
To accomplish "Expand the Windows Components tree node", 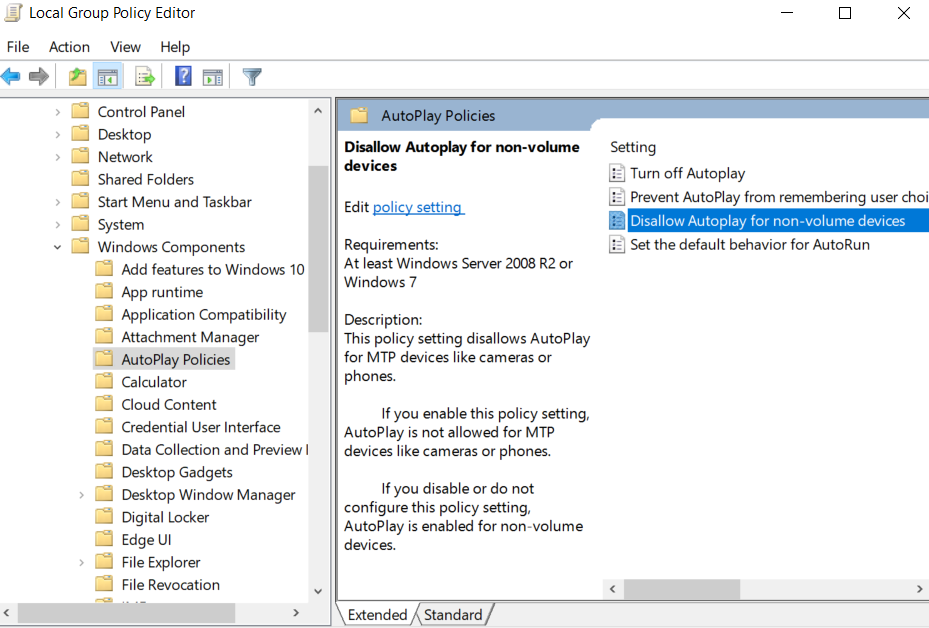I will click(x=57, y=246).
